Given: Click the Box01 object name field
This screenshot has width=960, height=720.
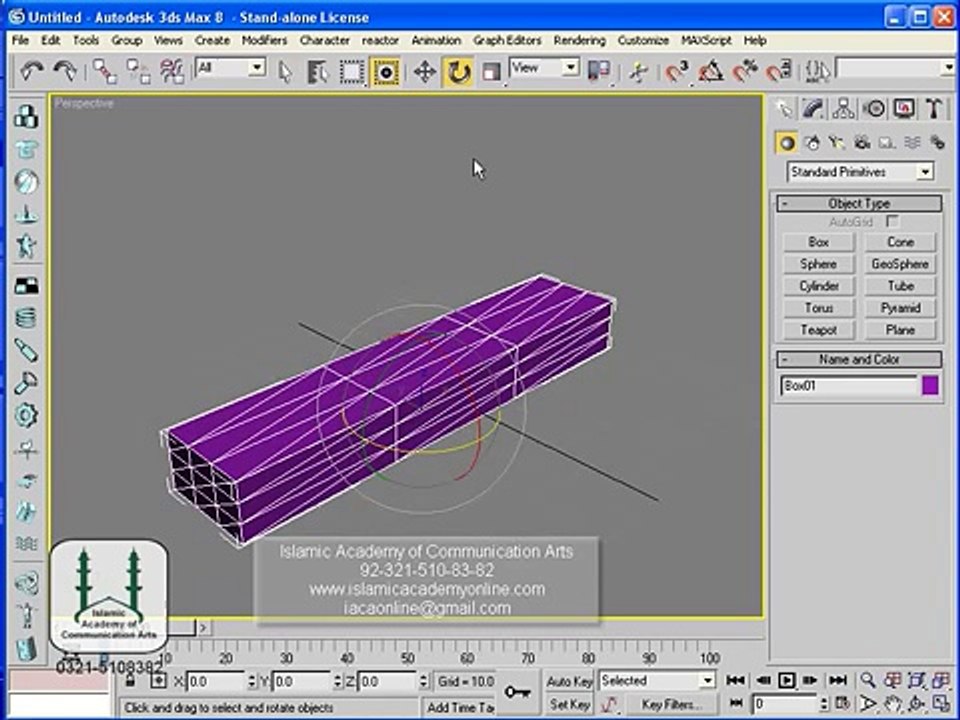Looking at the screenshot, I should (849, 386).
